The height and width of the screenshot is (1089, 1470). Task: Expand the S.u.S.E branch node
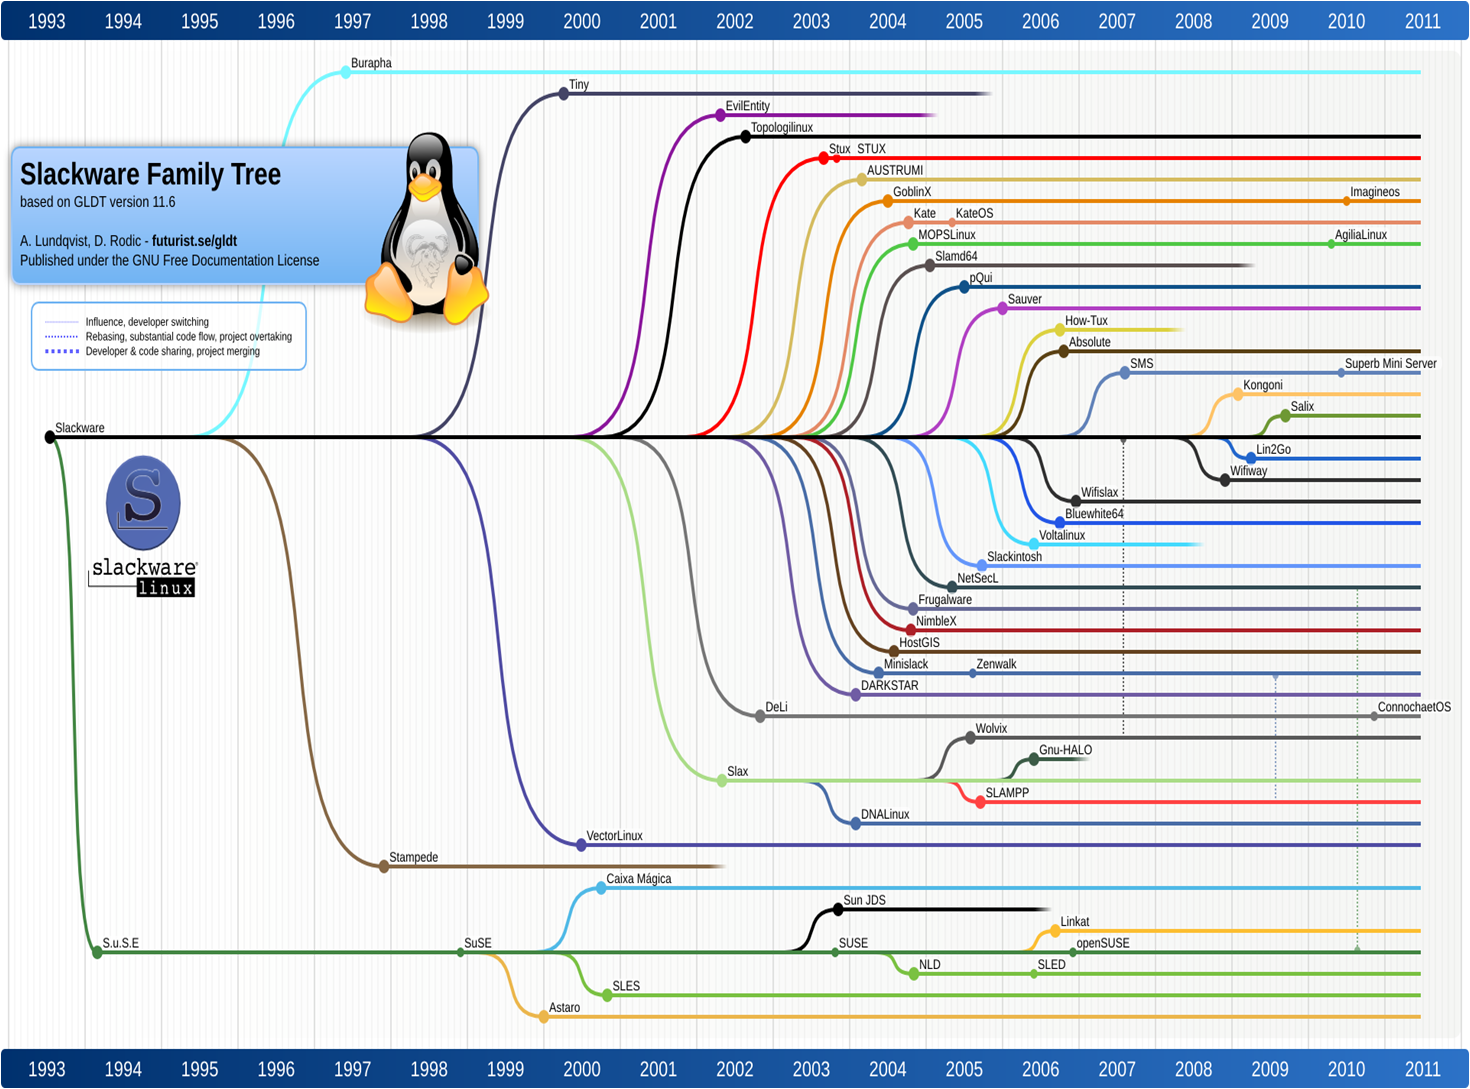[x=97, y=952]
